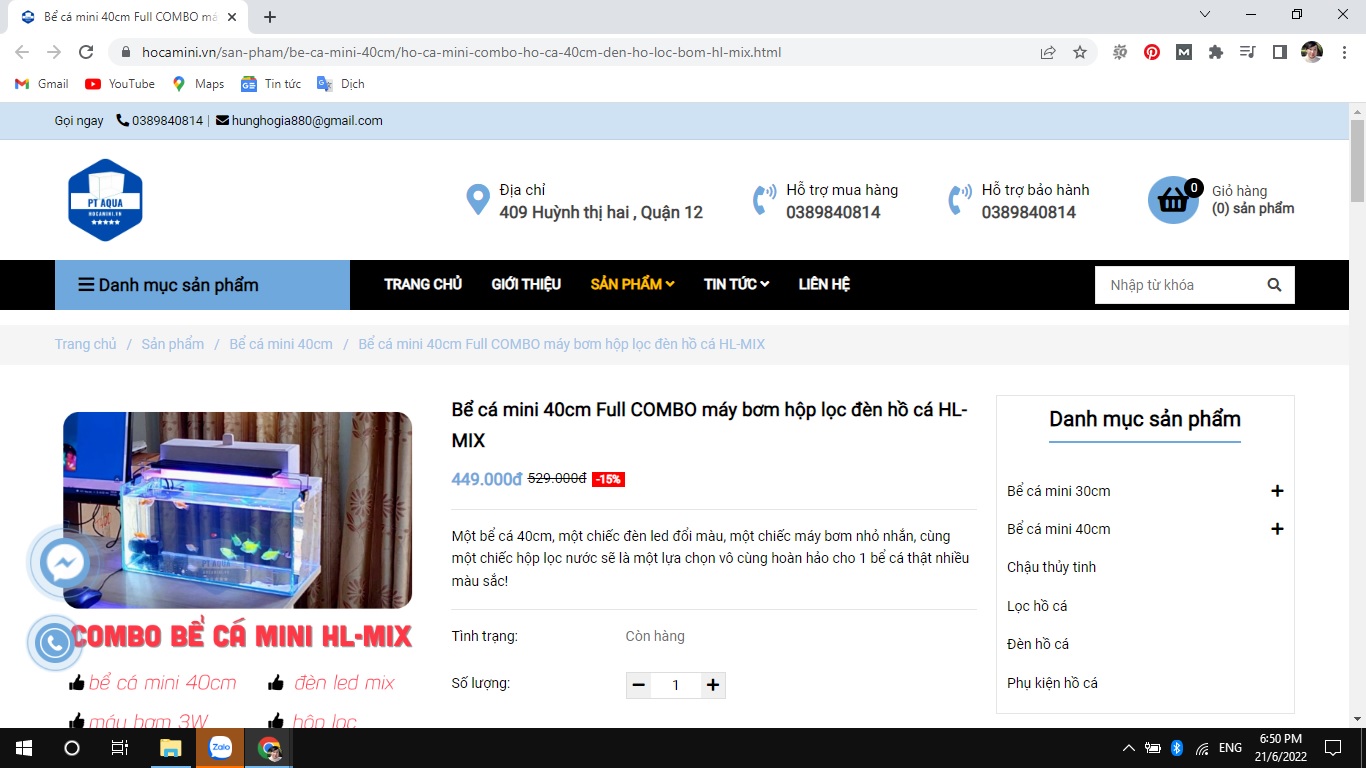Expand the Bể cá mini 30cm category
1366x768 pixels.
1276,491
